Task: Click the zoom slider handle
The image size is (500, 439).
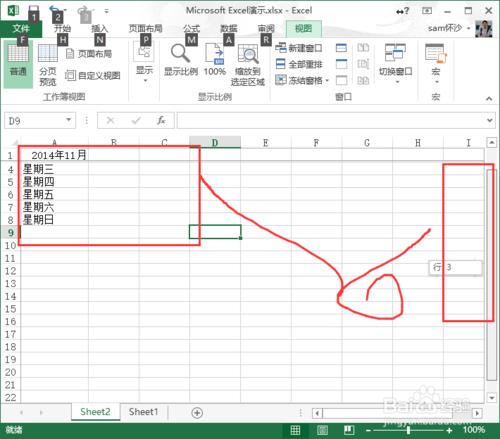Action: click(408, 430)
